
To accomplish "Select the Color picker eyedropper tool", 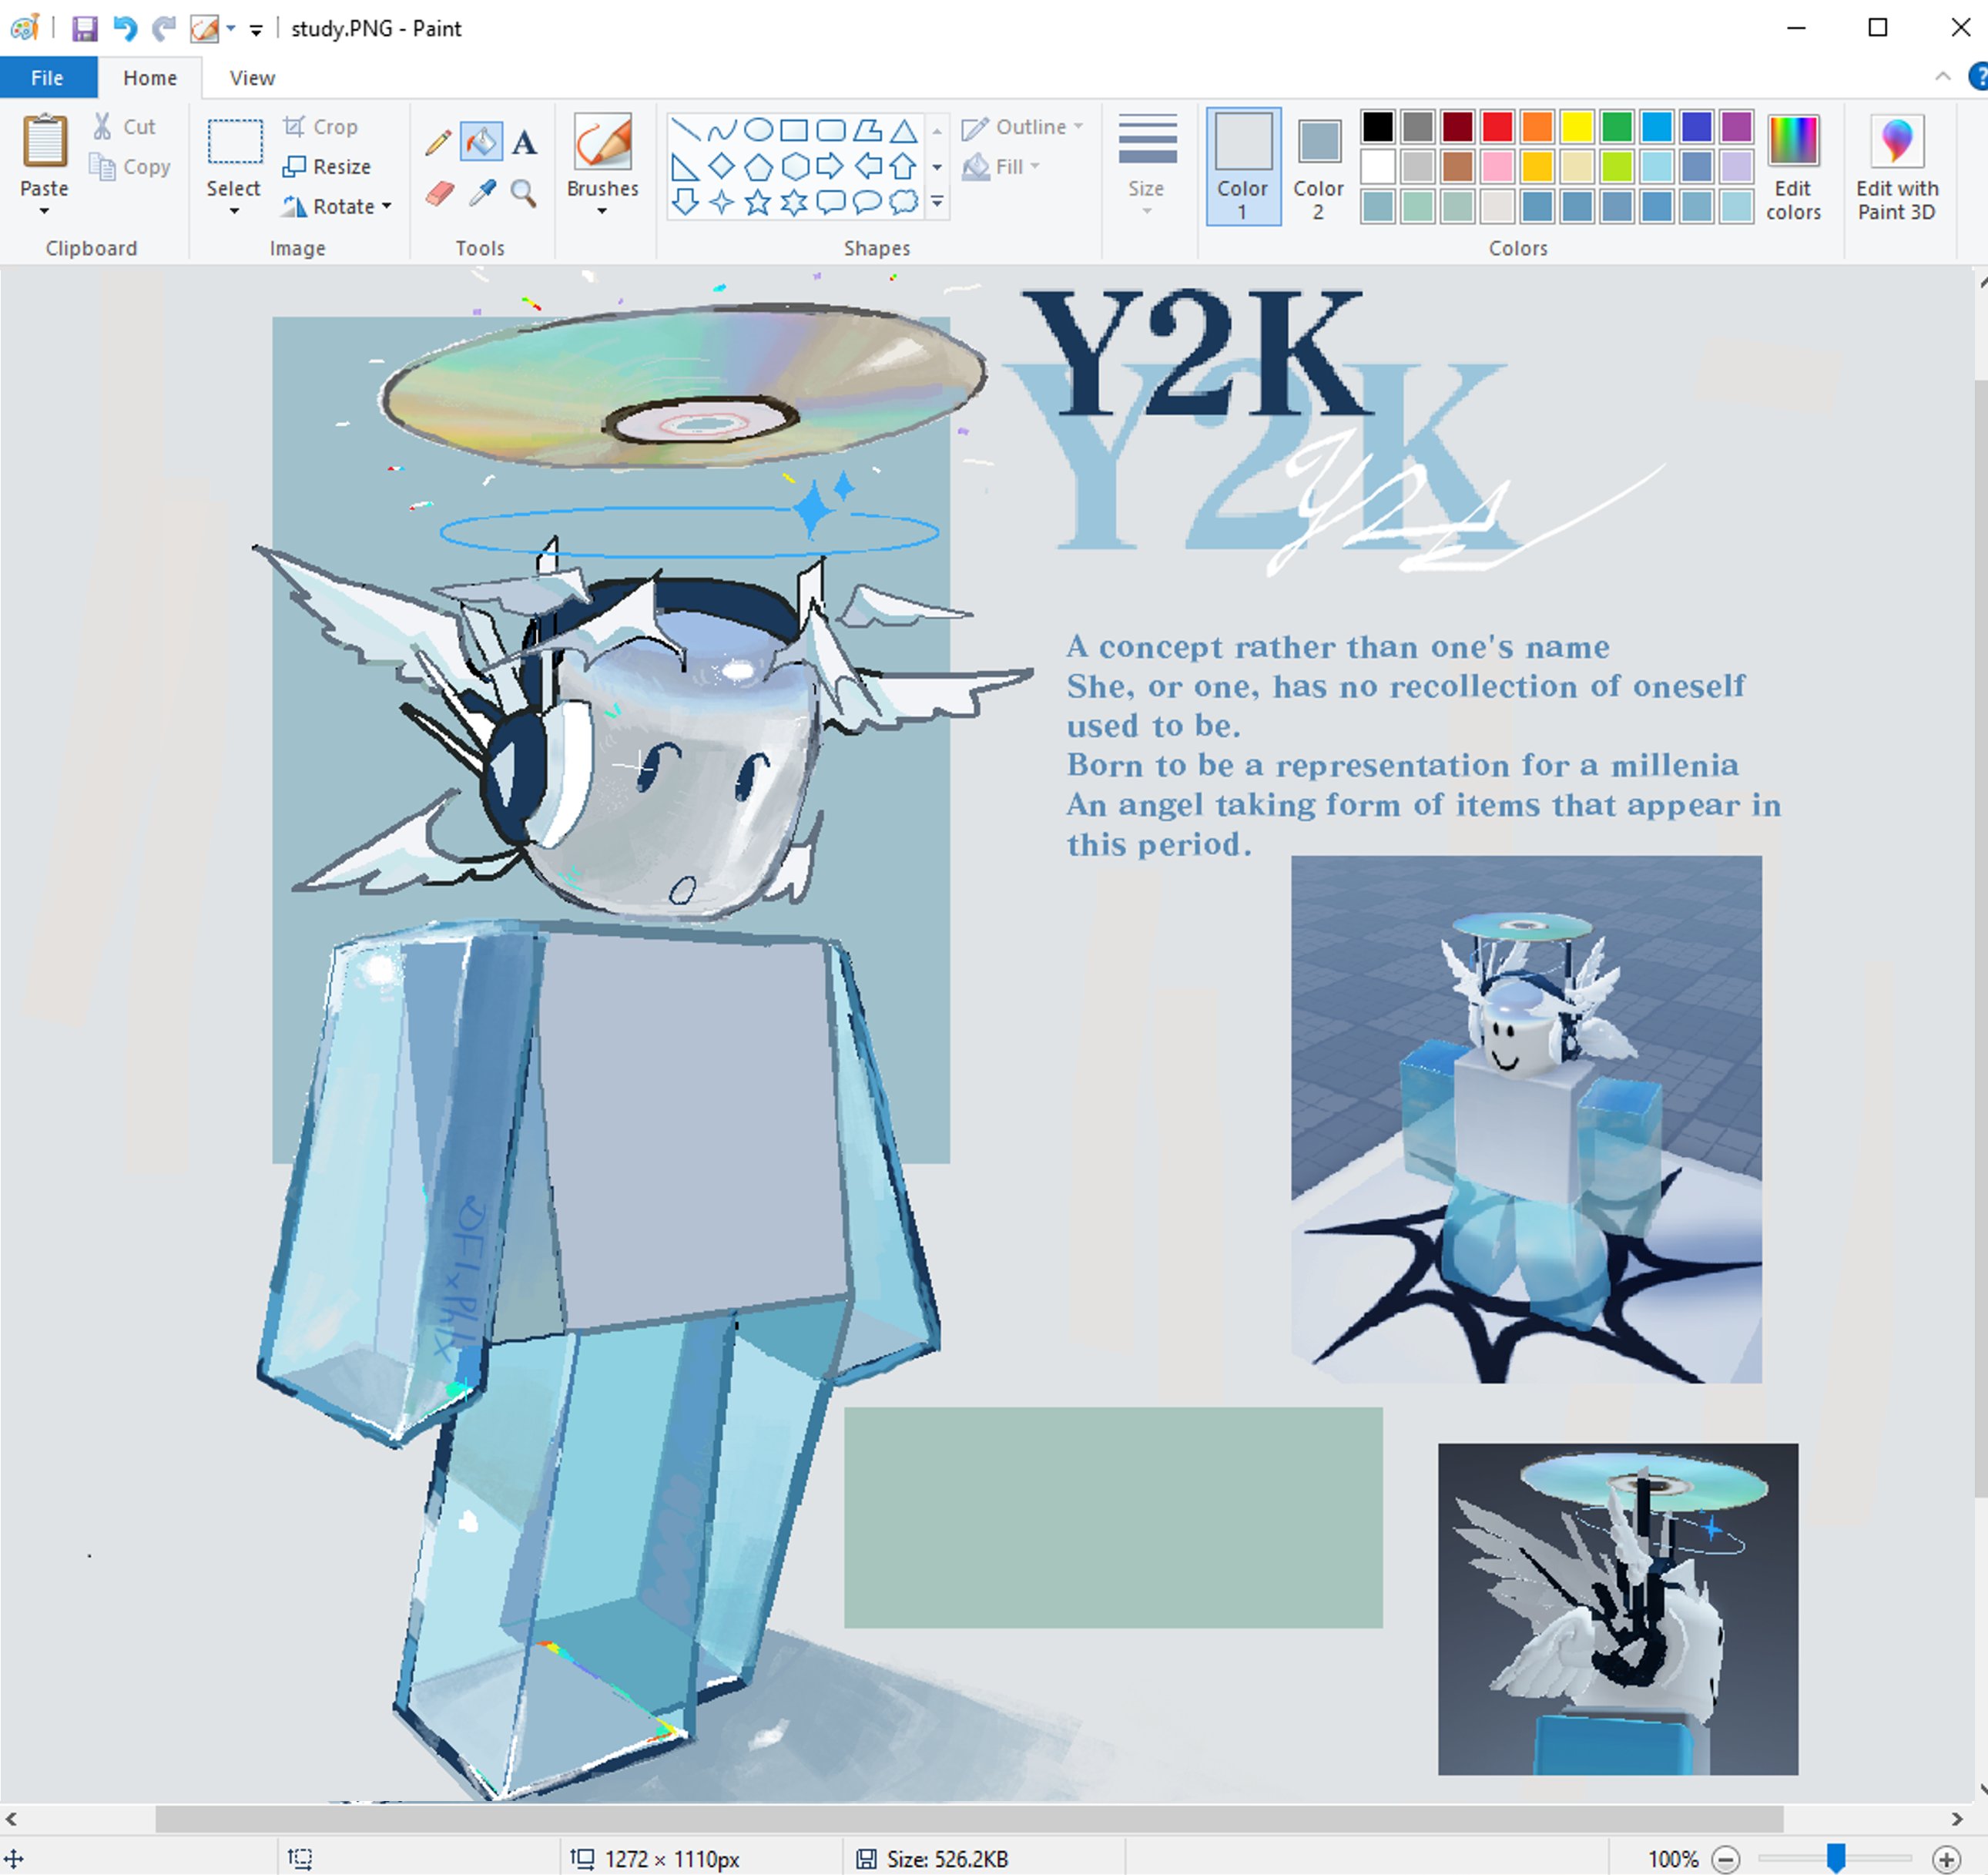I will tap(482, 192).
